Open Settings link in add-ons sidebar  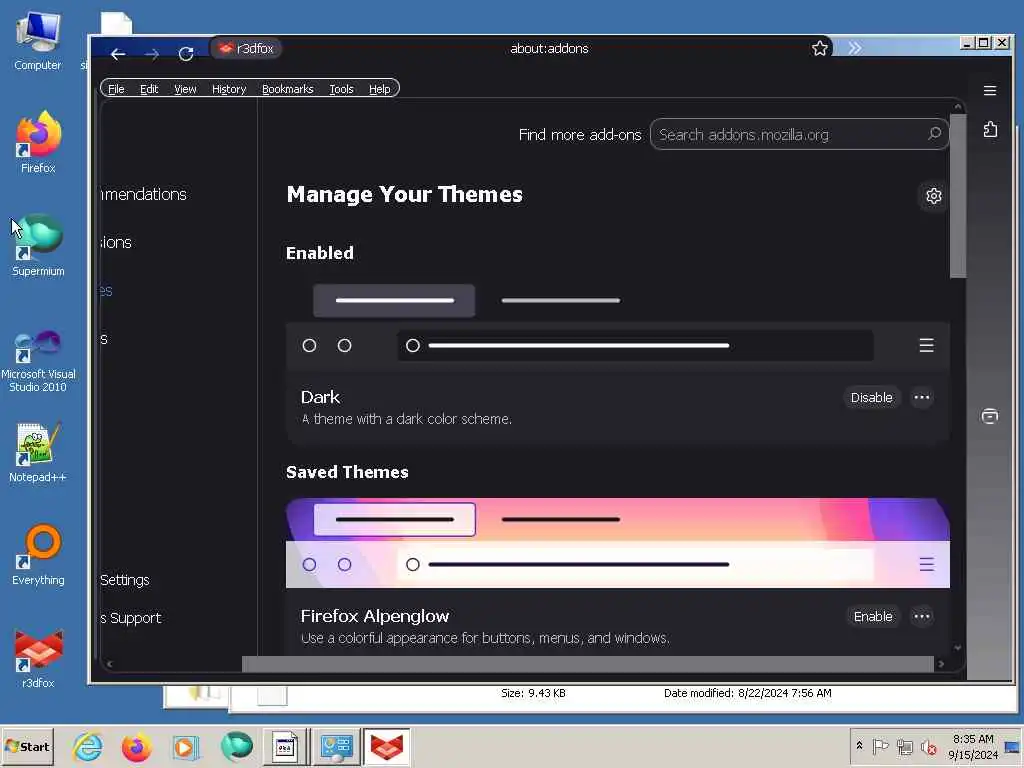click(125, 580)
